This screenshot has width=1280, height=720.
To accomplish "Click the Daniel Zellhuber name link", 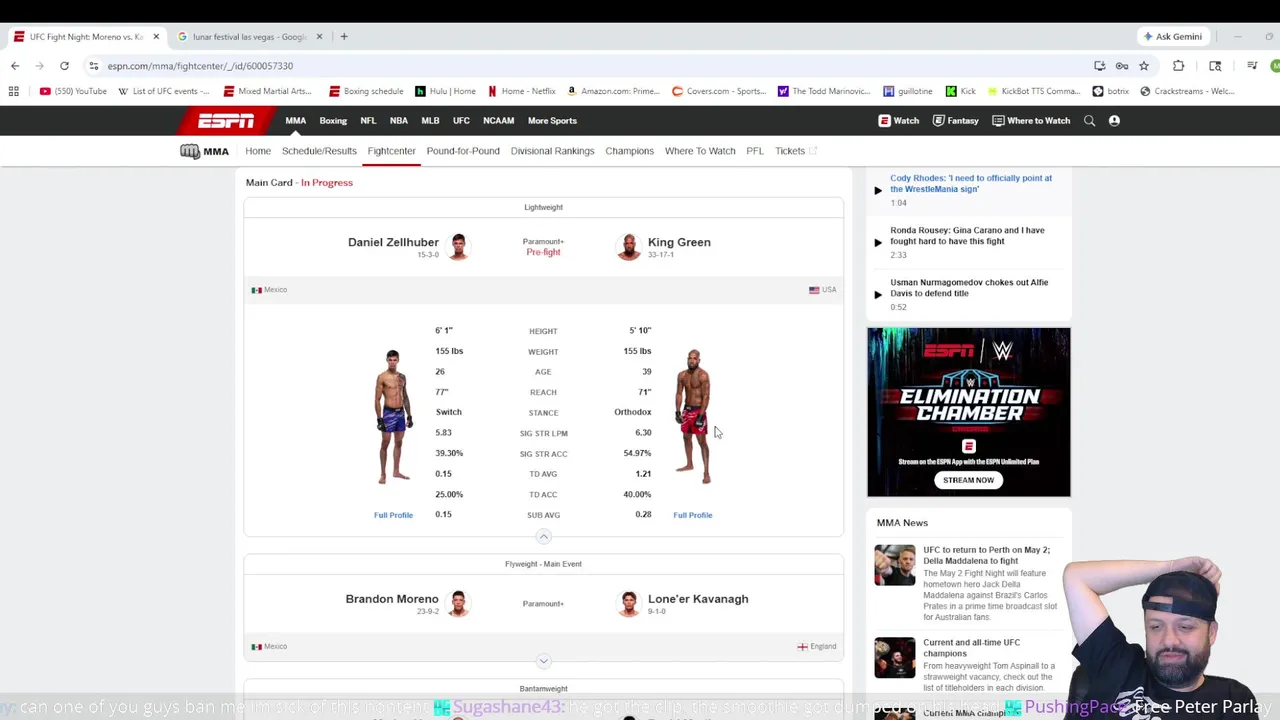I will pos(393,242).
